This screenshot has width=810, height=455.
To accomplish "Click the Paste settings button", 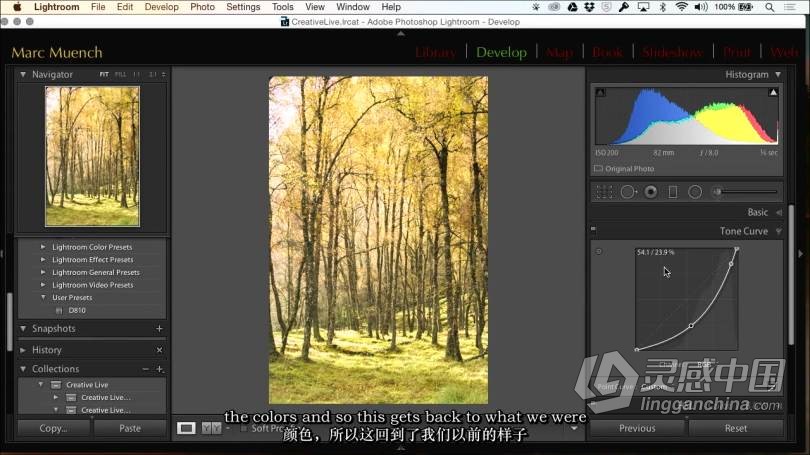I will click(130, 428).
